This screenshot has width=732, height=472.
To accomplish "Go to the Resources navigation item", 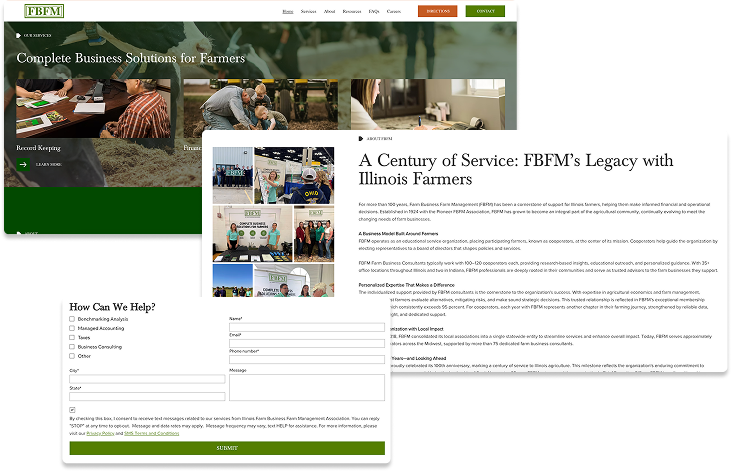I will pos(352,11).
